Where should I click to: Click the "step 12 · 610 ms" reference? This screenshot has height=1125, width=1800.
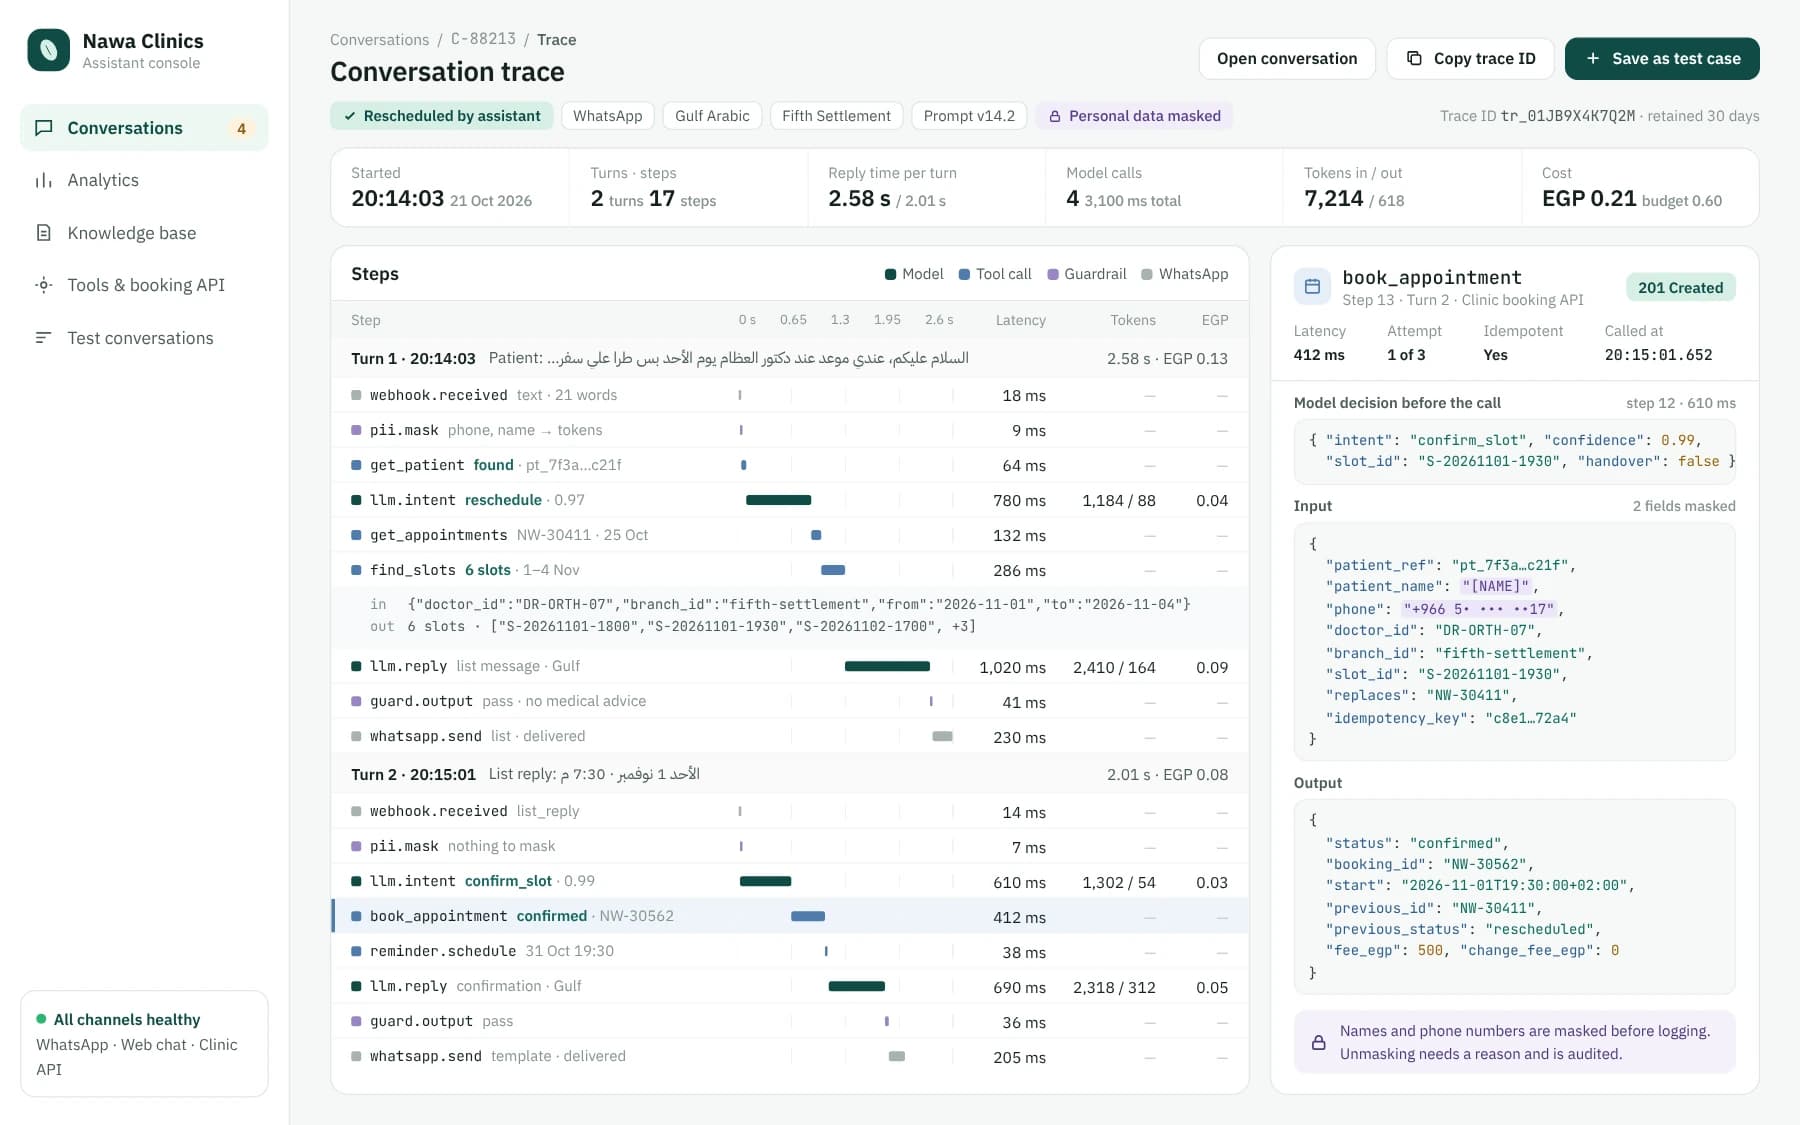click(1680, 403)
